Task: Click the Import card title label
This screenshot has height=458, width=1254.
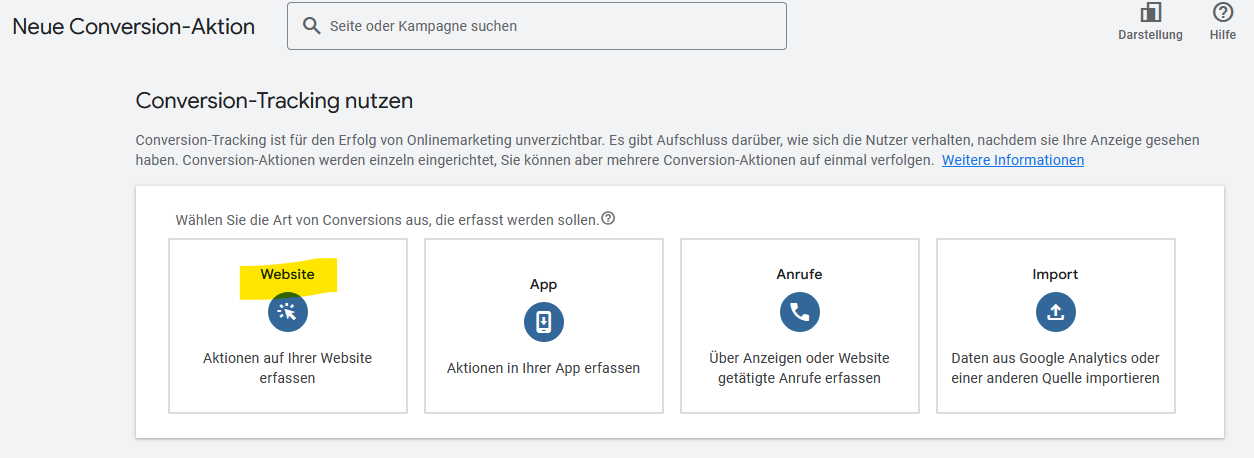Action: coord(1056,274)
